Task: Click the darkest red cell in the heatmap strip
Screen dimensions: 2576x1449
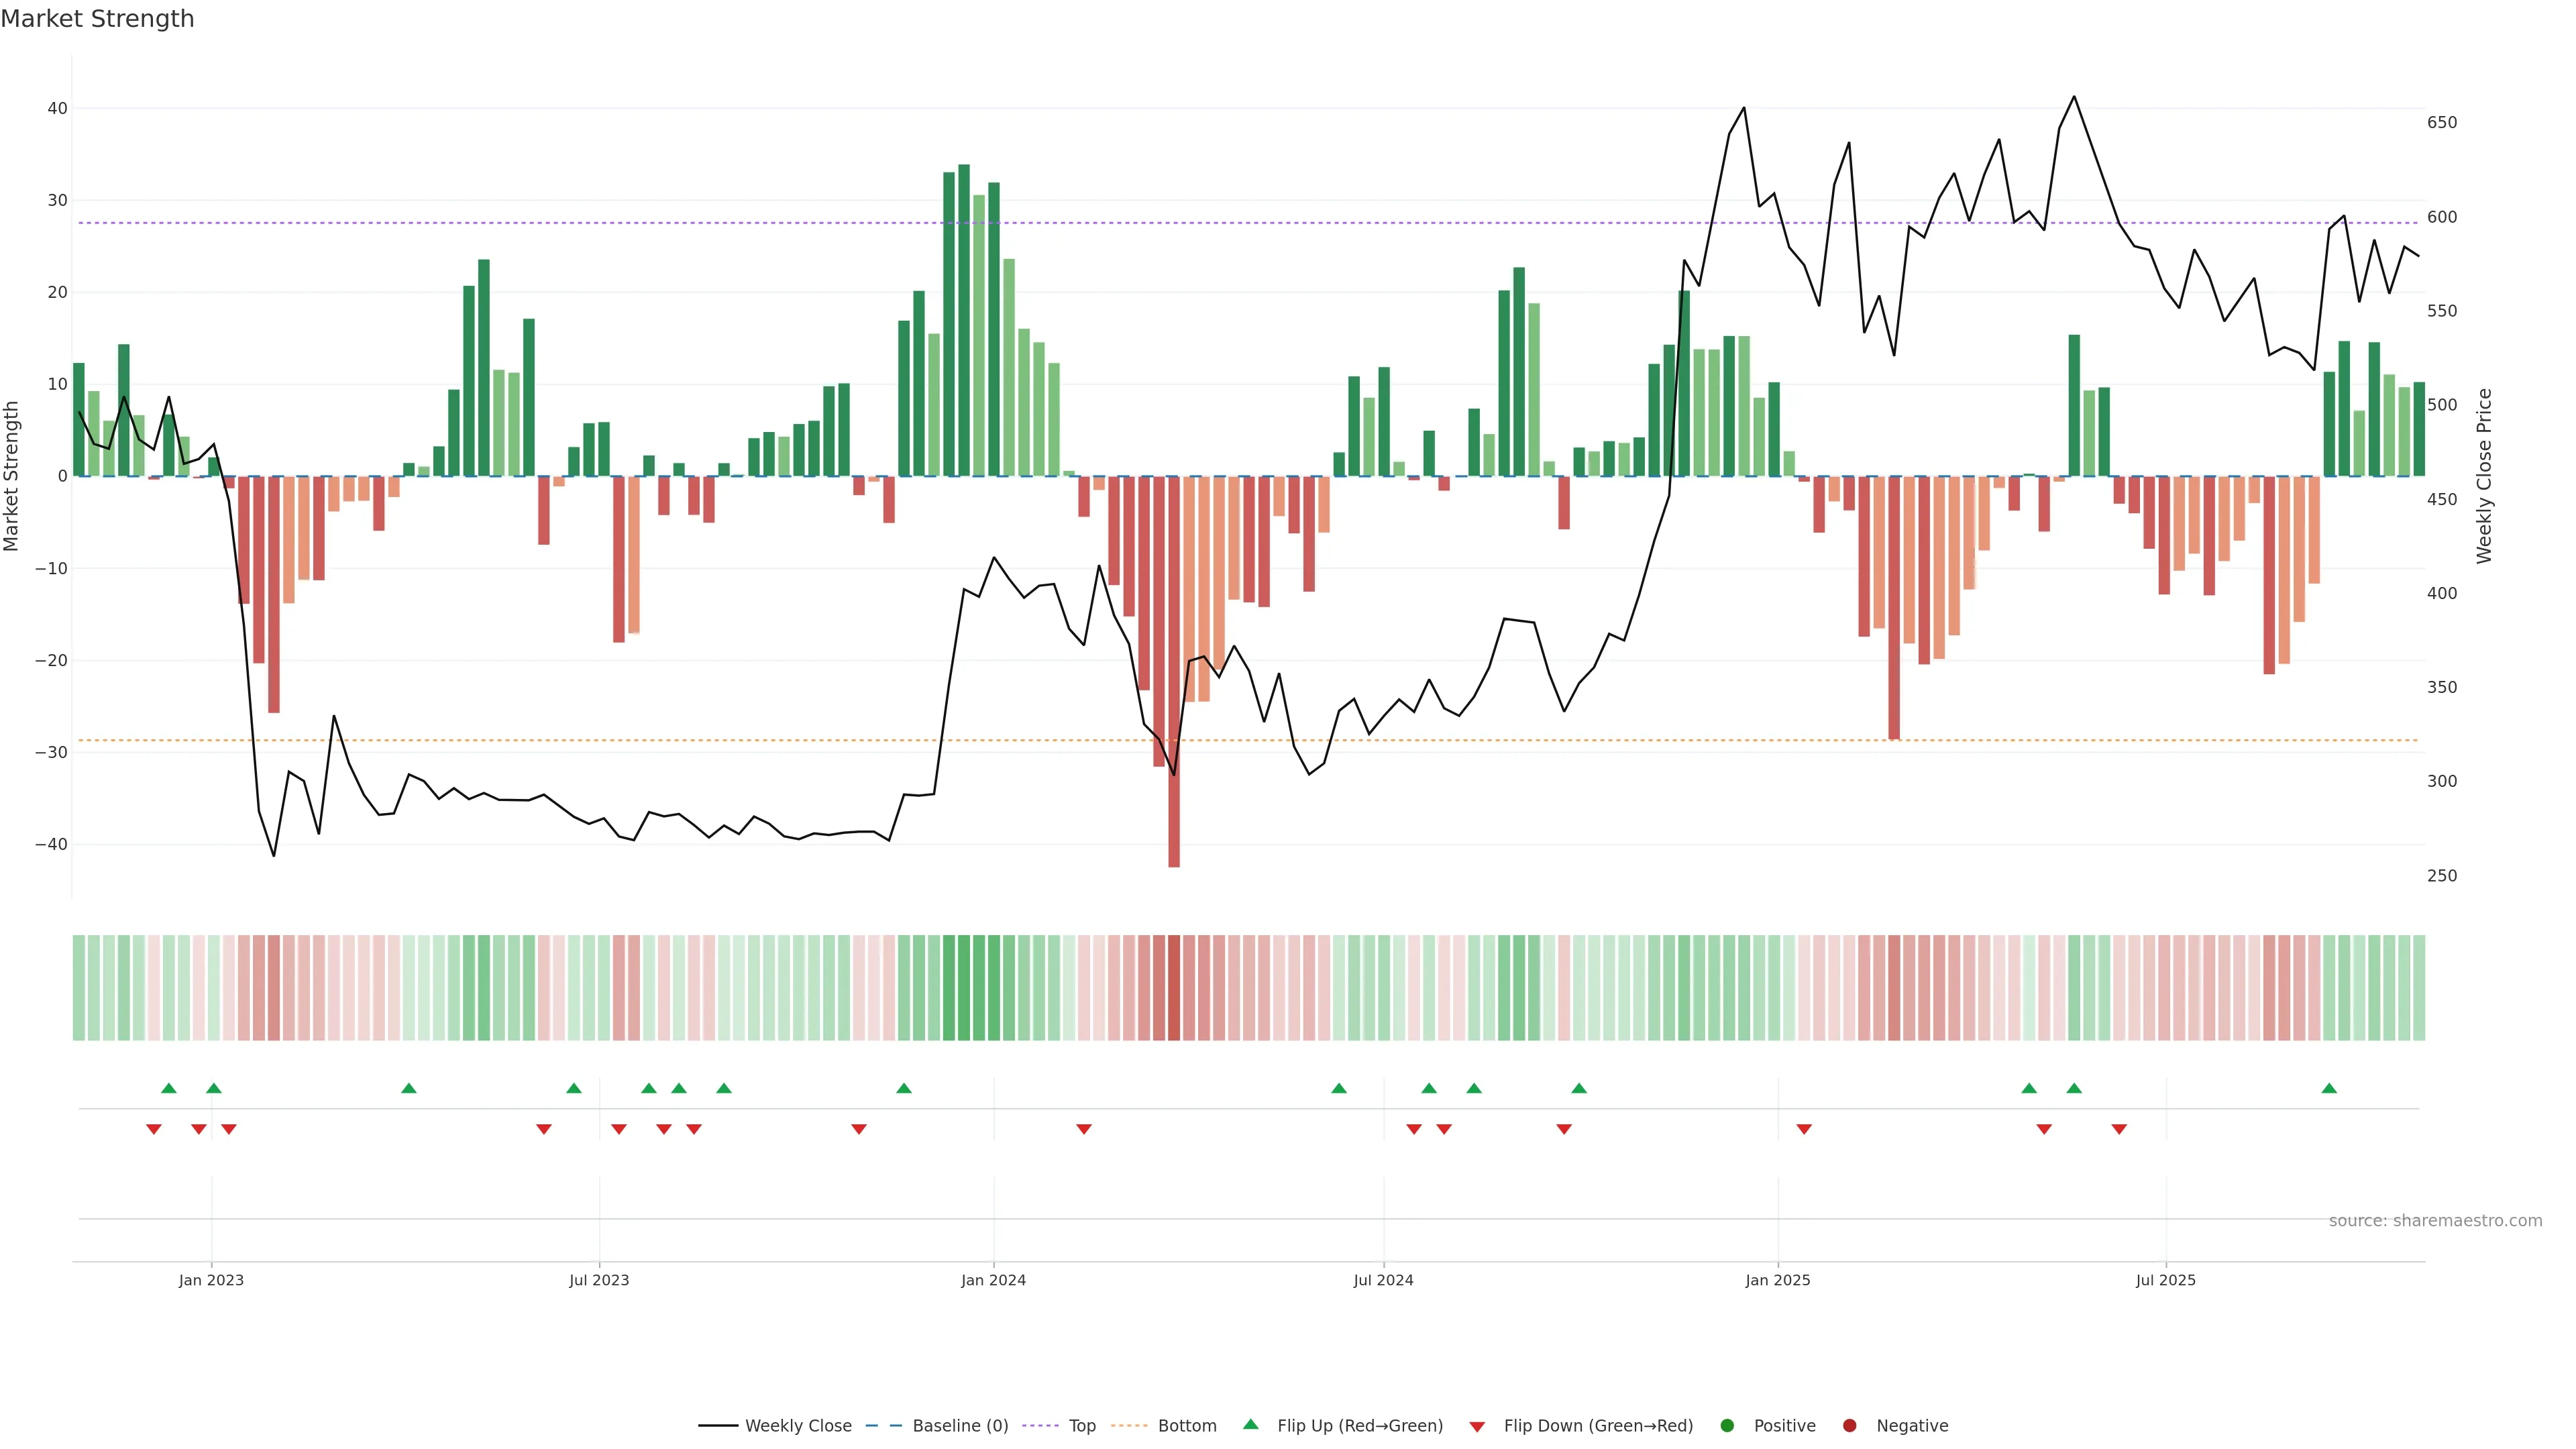Action: [x=1174, y=988]
